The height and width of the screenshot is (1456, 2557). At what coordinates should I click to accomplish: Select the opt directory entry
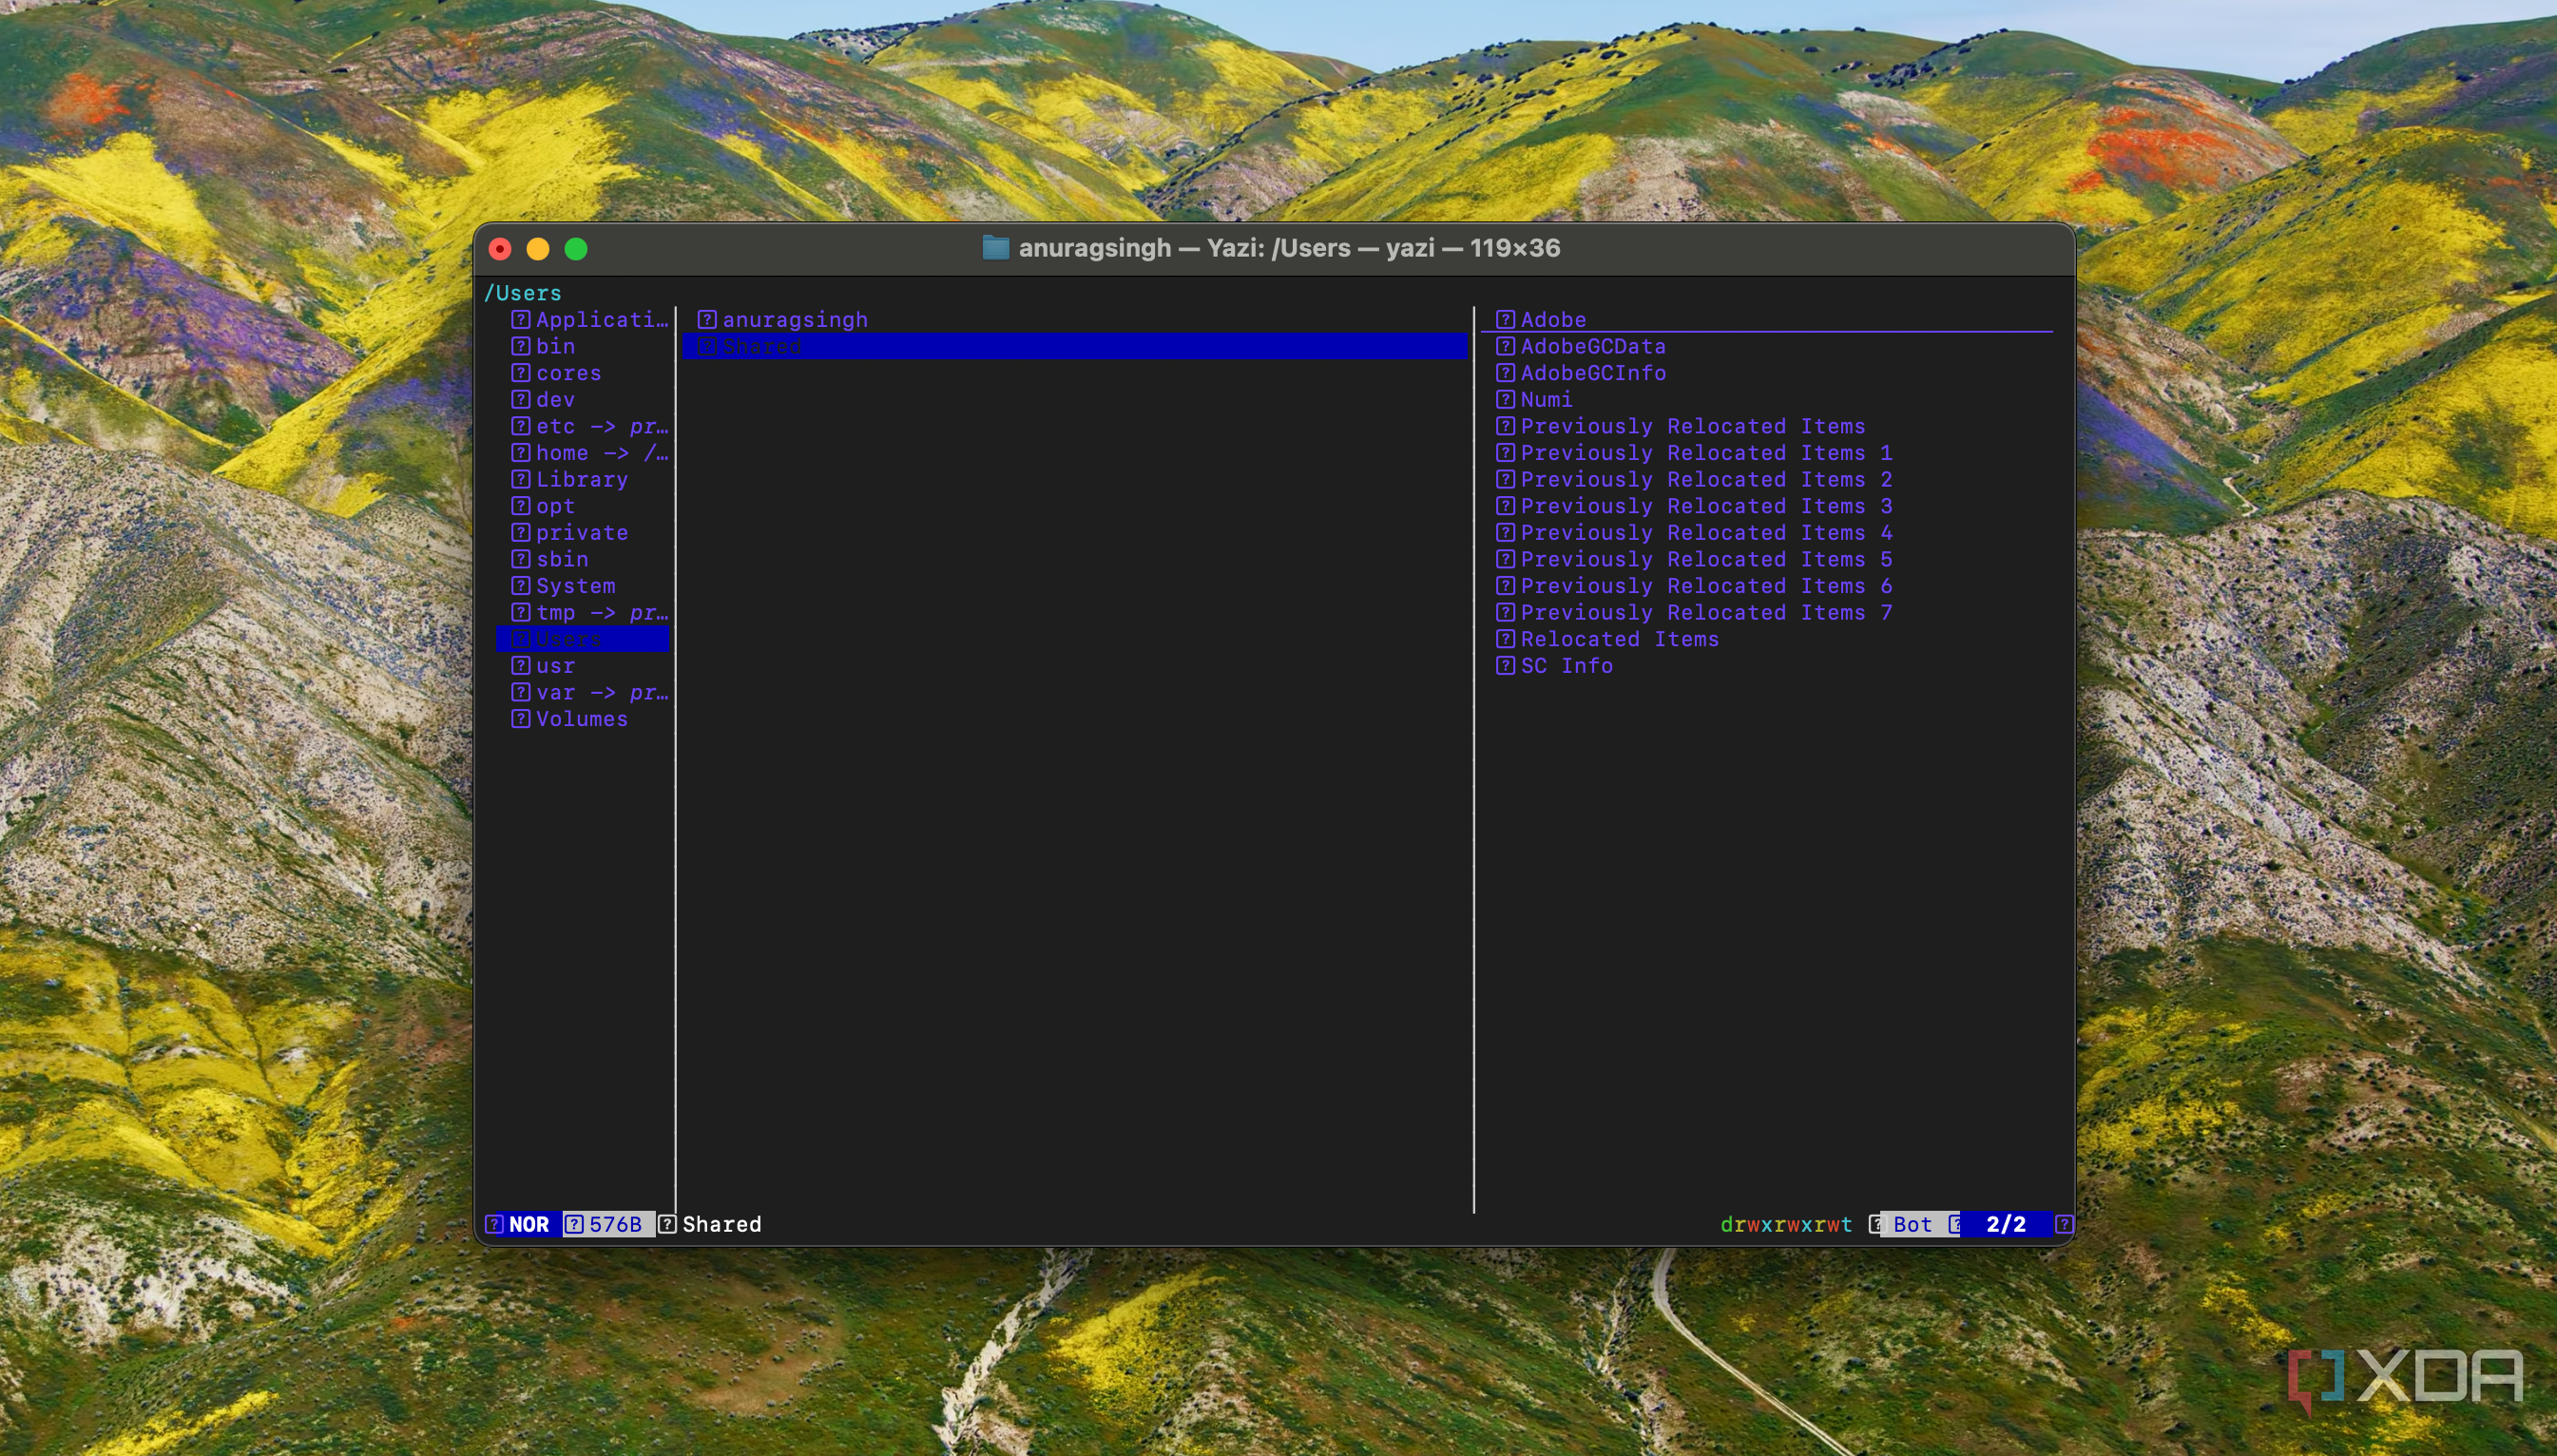click(x=543, y=506)
